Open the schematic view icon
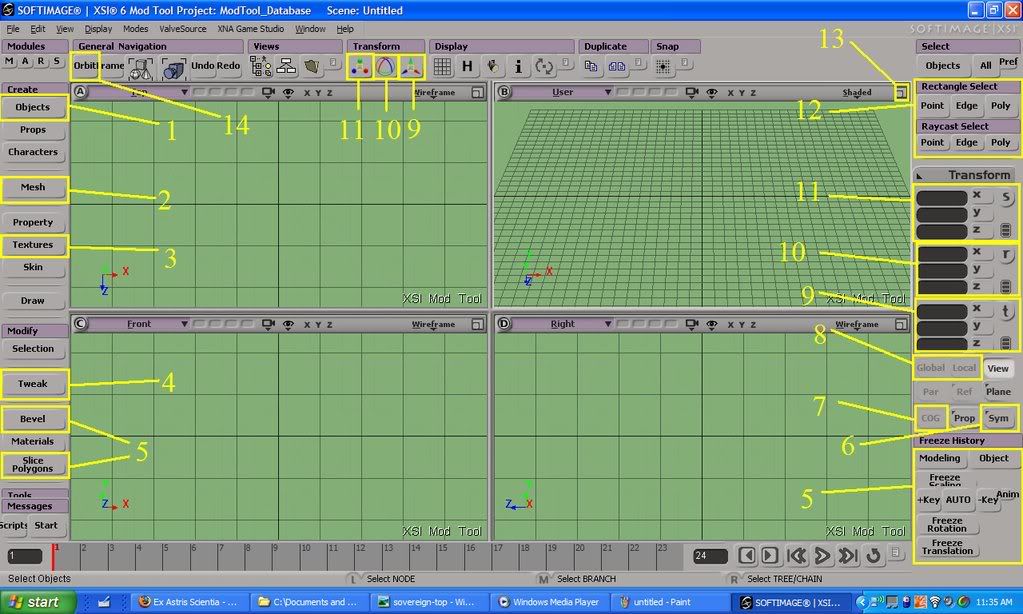1023x614 pixels. coord(286,67)
